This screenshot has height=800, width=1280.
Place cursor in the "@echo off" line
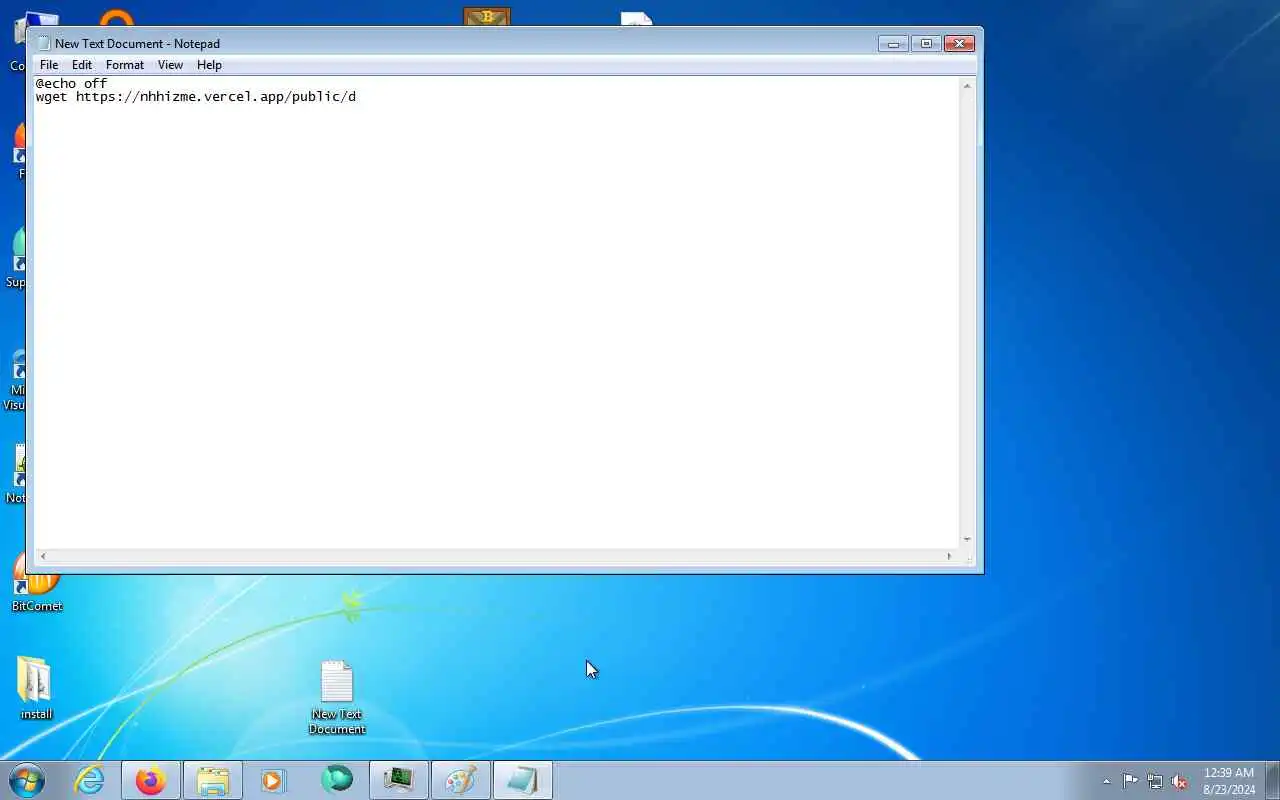coord(72,84)
